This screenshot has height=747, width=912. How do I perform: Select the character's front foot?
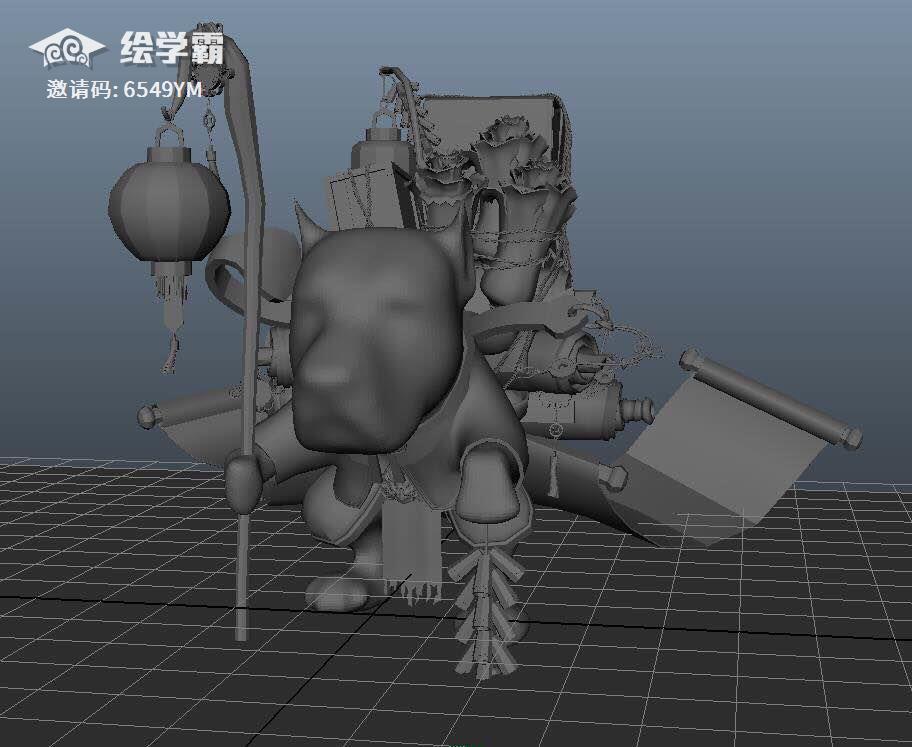pos(337,593)
